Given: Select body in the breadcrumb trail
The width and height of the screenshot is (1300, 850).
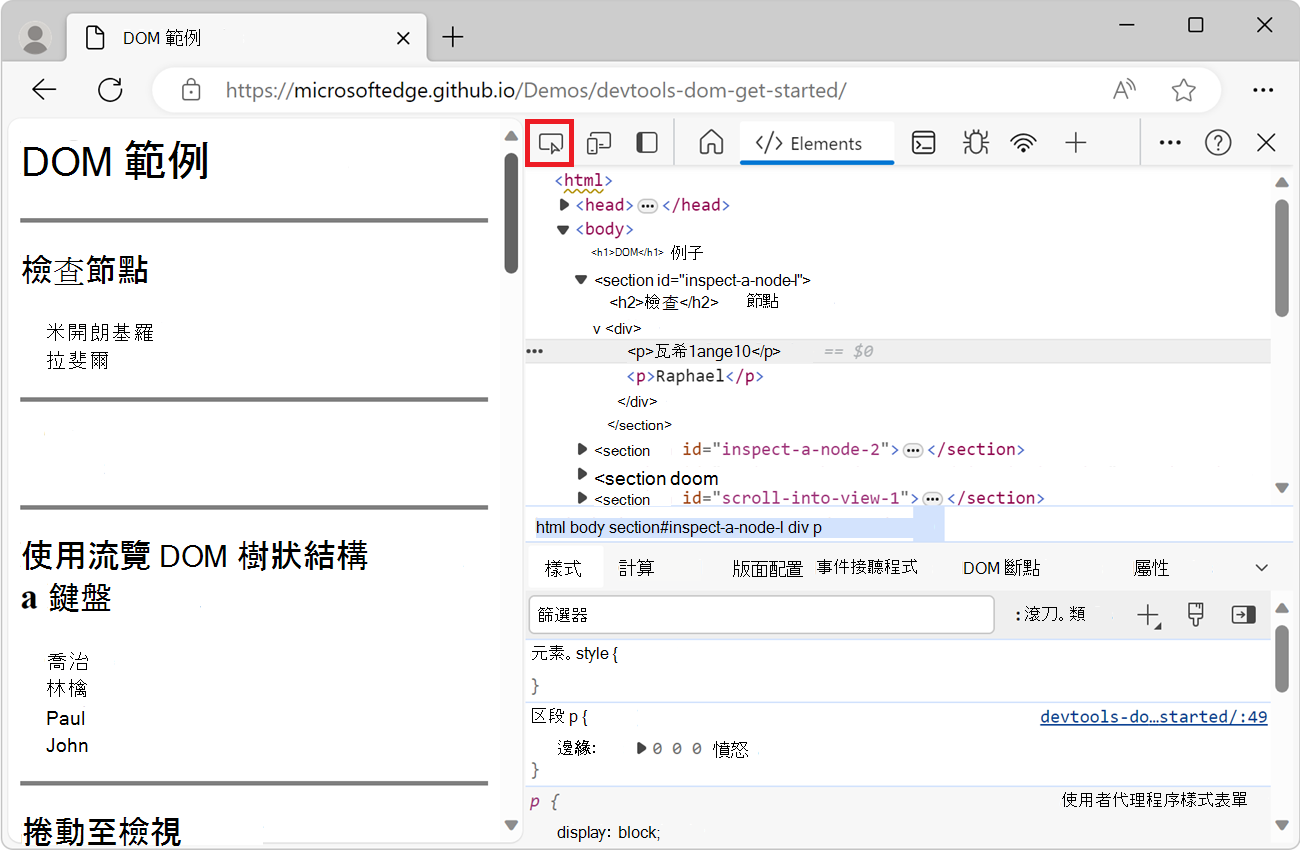Looking at the screenshot, I should click(x=587, y=527).
